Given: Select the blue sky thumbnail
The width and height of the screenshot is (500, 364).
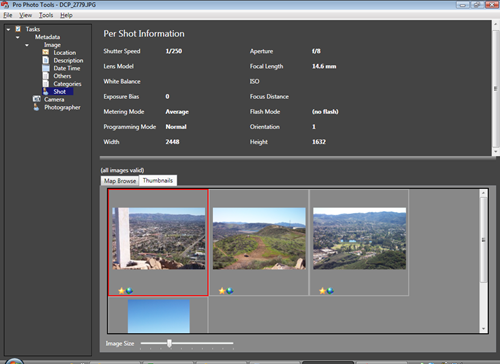Looking at the screenshot, I should [159, 316].
